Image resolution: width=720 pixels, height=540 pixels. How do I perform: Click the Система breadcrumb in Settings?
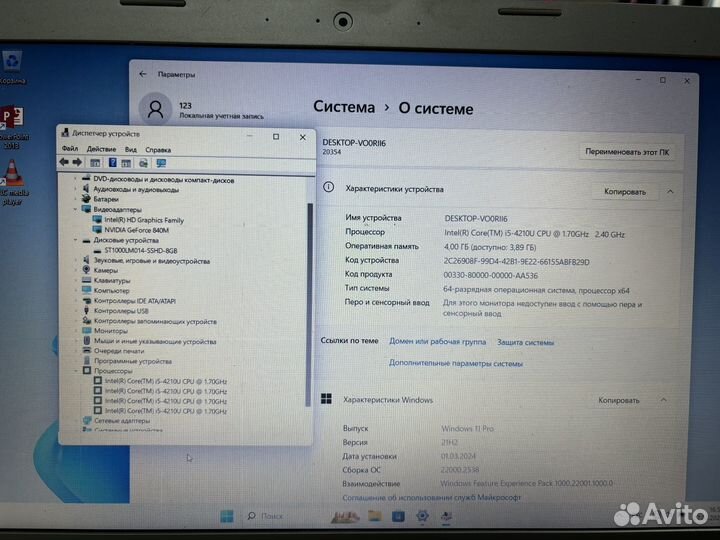pos(344,107)
